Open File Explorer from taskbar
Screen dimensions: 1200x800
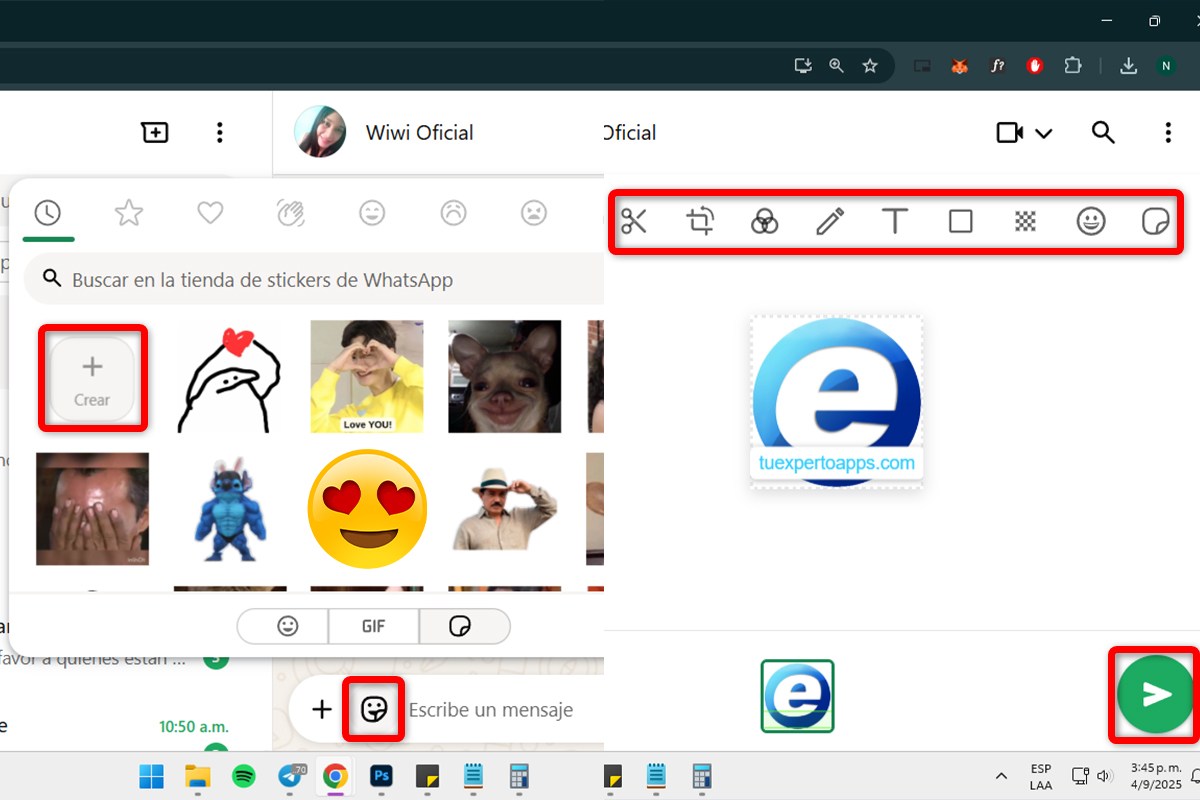[x=198, y=776]
